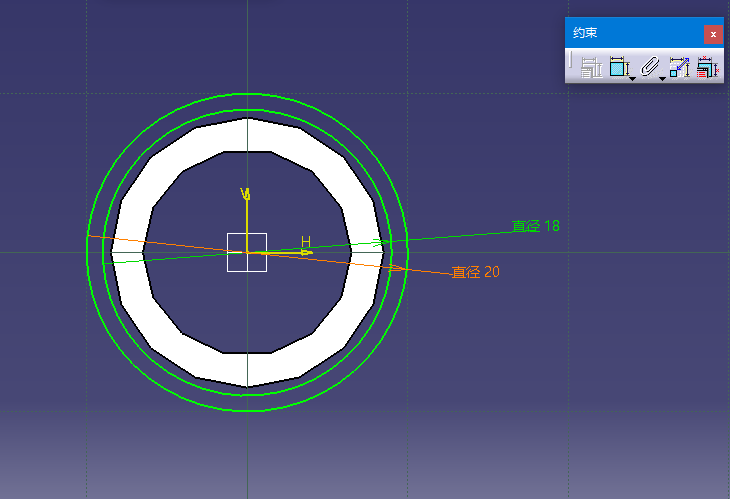Click the H horizontal axis label
The width and height of the screenshot is (730, 499).
pyautogui.click(x=305, y=242)
